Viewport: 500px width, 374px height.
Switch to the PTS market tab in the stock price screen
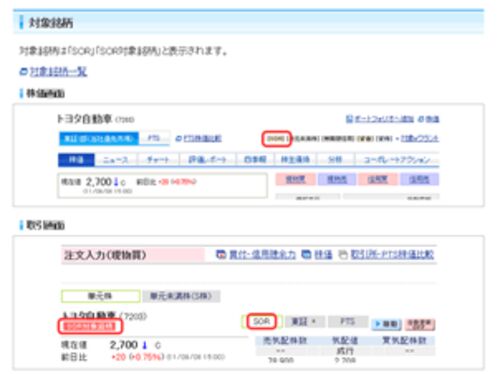[x=154, y=138]
